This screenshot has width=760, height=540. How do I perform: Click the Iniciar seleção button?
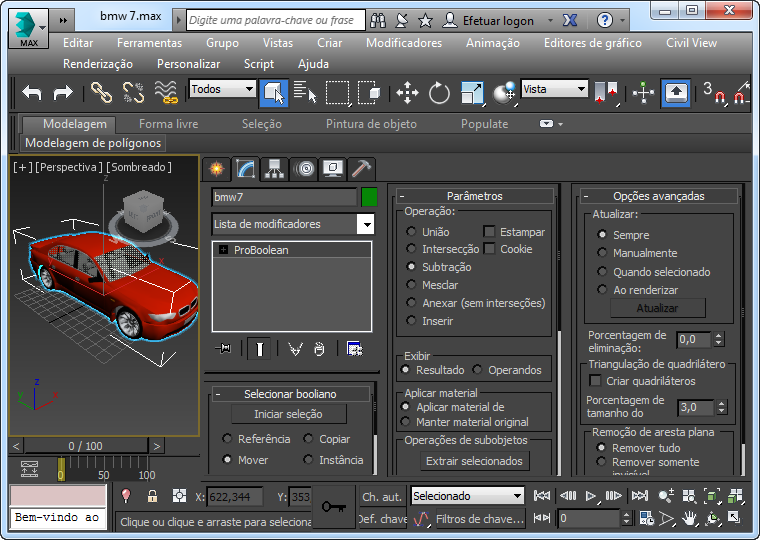click(x=288, y=414)
